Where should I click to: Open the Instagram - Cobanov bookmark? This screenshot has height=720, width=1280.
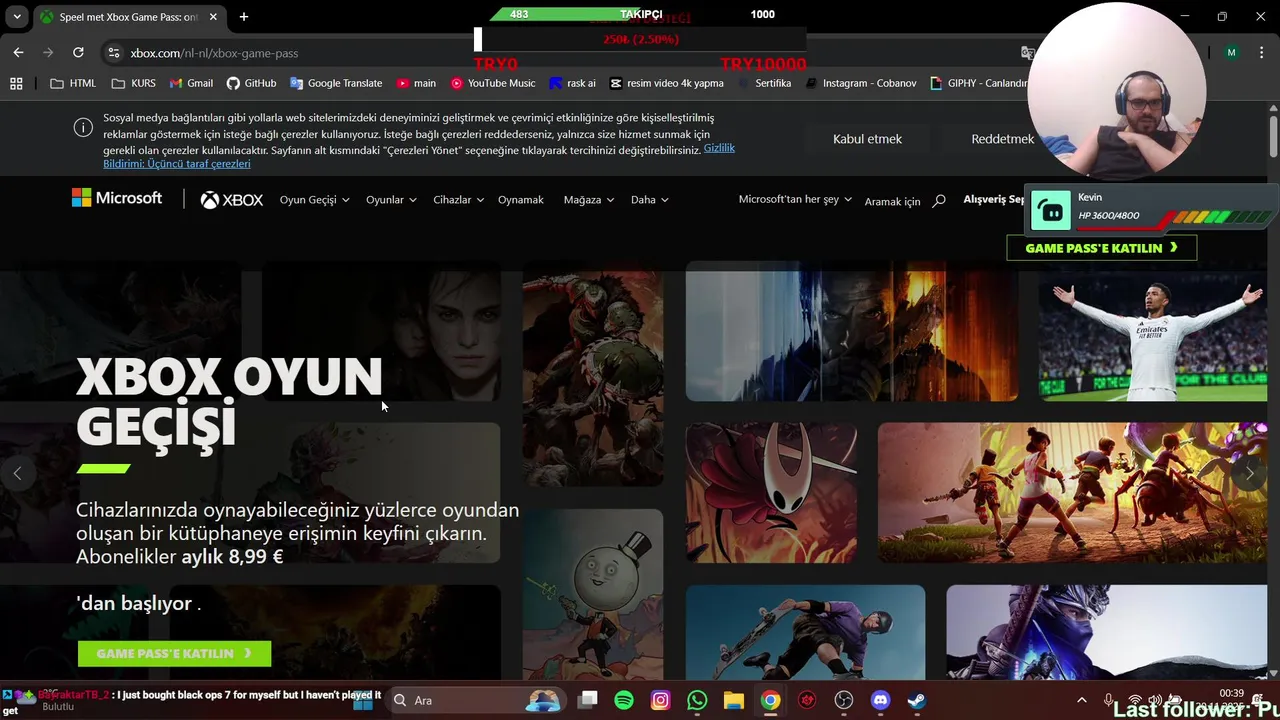pos(860,83)
